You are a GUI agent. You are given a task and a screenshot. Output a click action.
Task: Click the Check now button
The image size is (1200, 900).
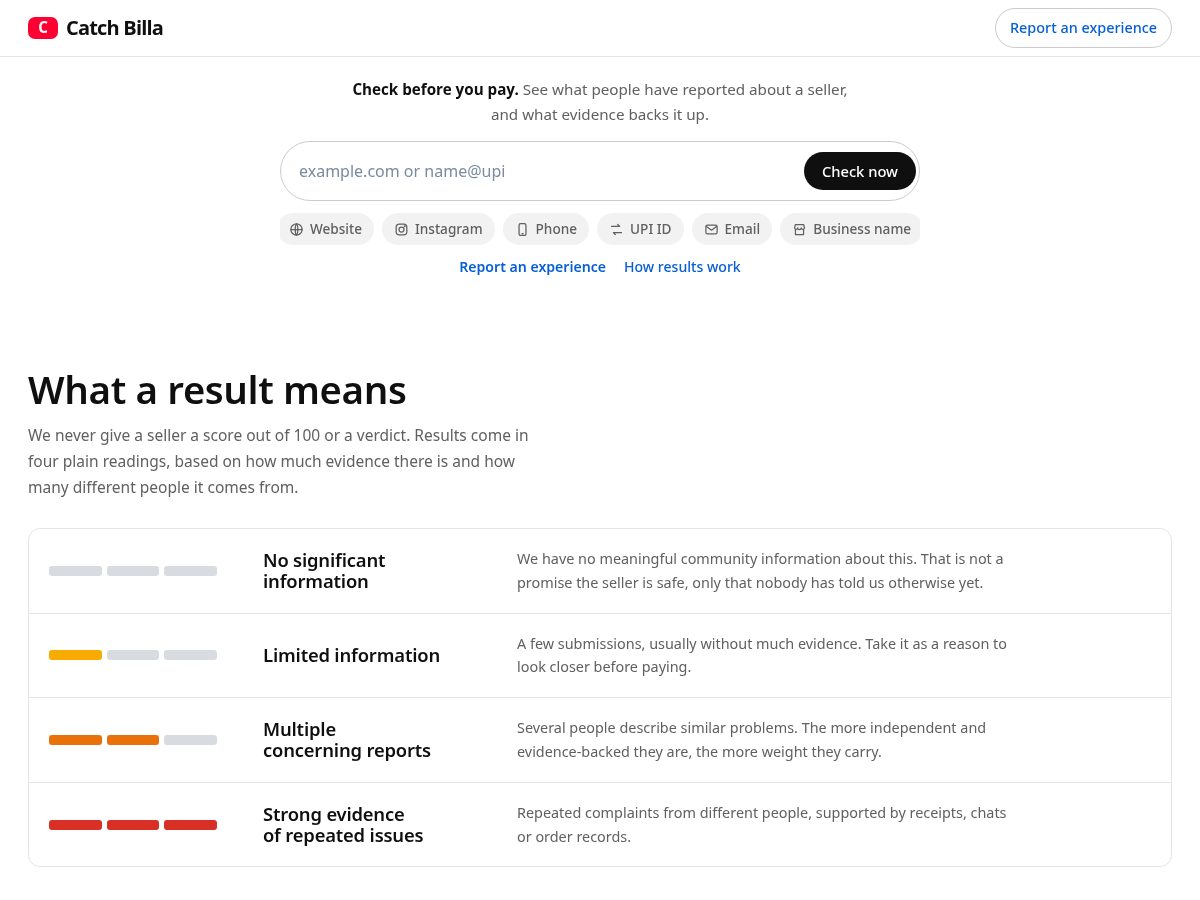click(x=860, y=171)
